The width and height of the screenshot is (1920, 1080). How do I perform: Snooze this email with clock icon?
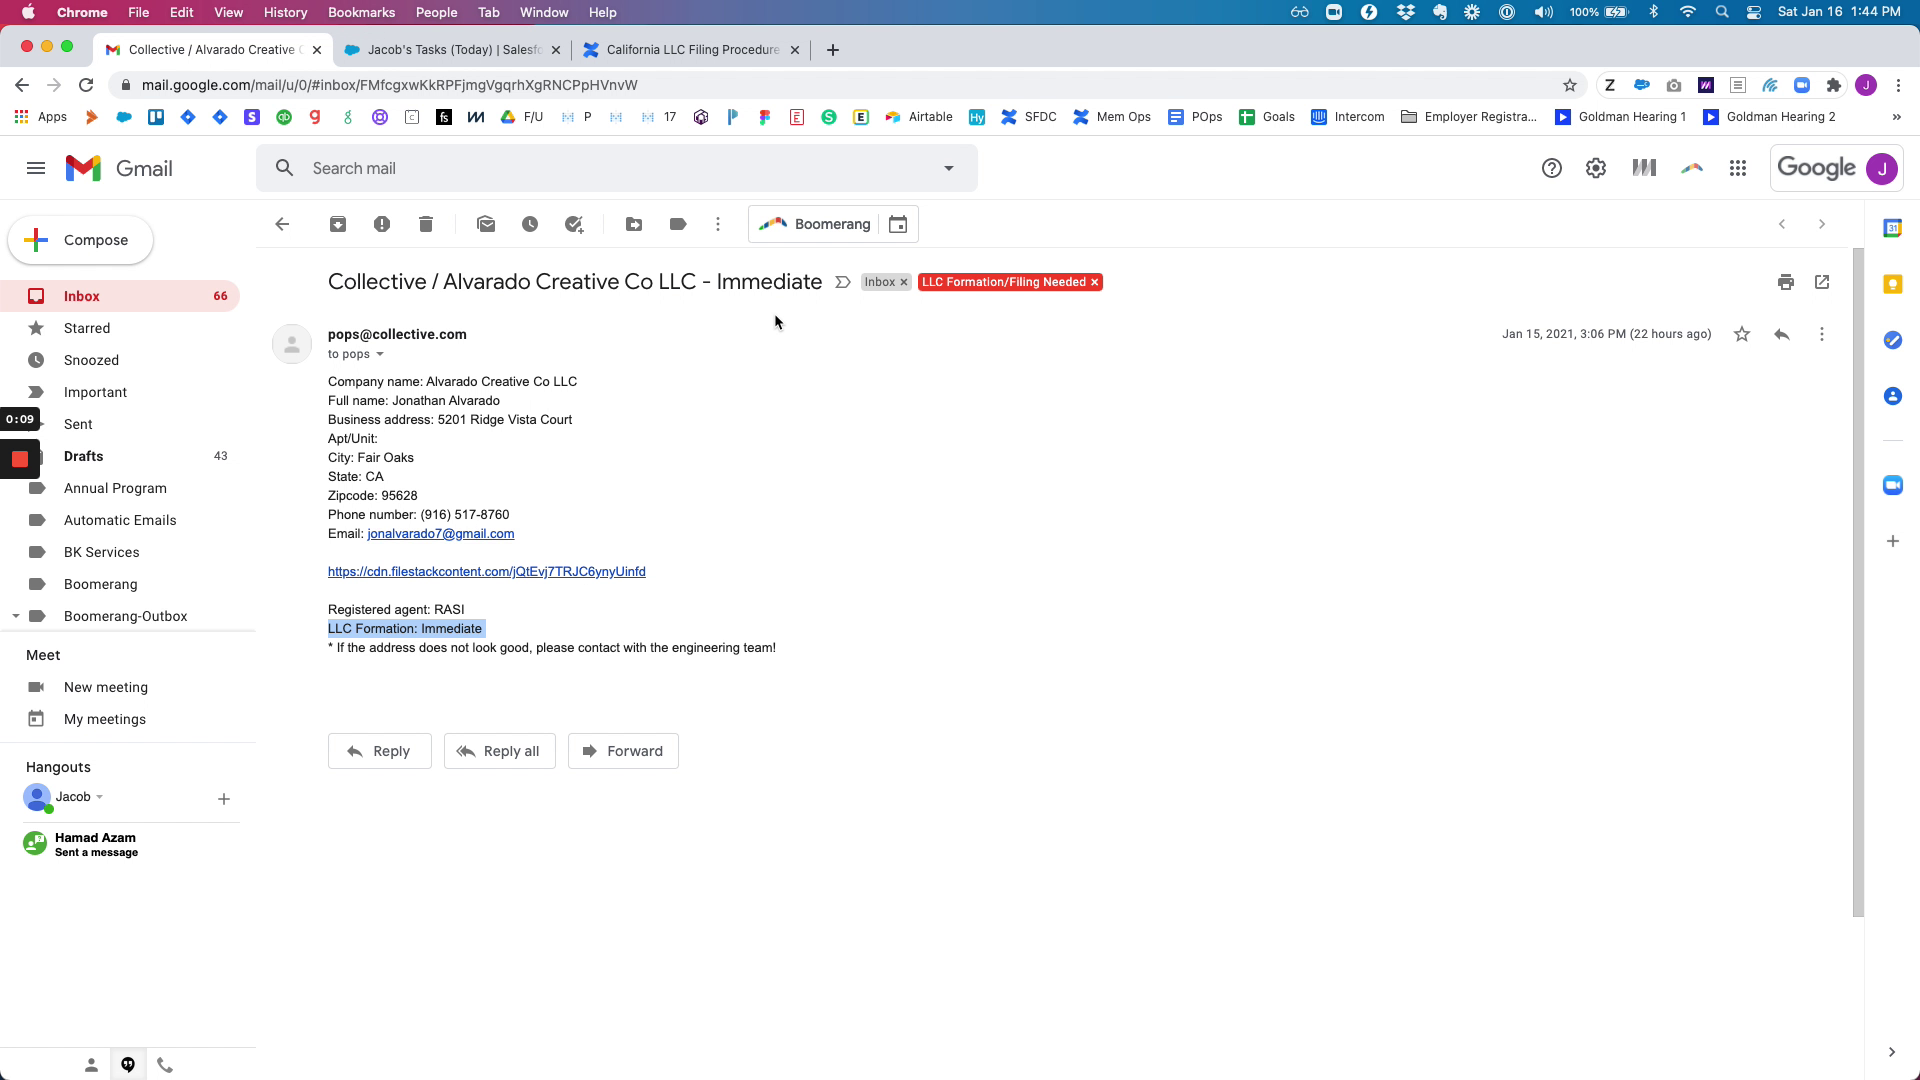click(530, 224)
